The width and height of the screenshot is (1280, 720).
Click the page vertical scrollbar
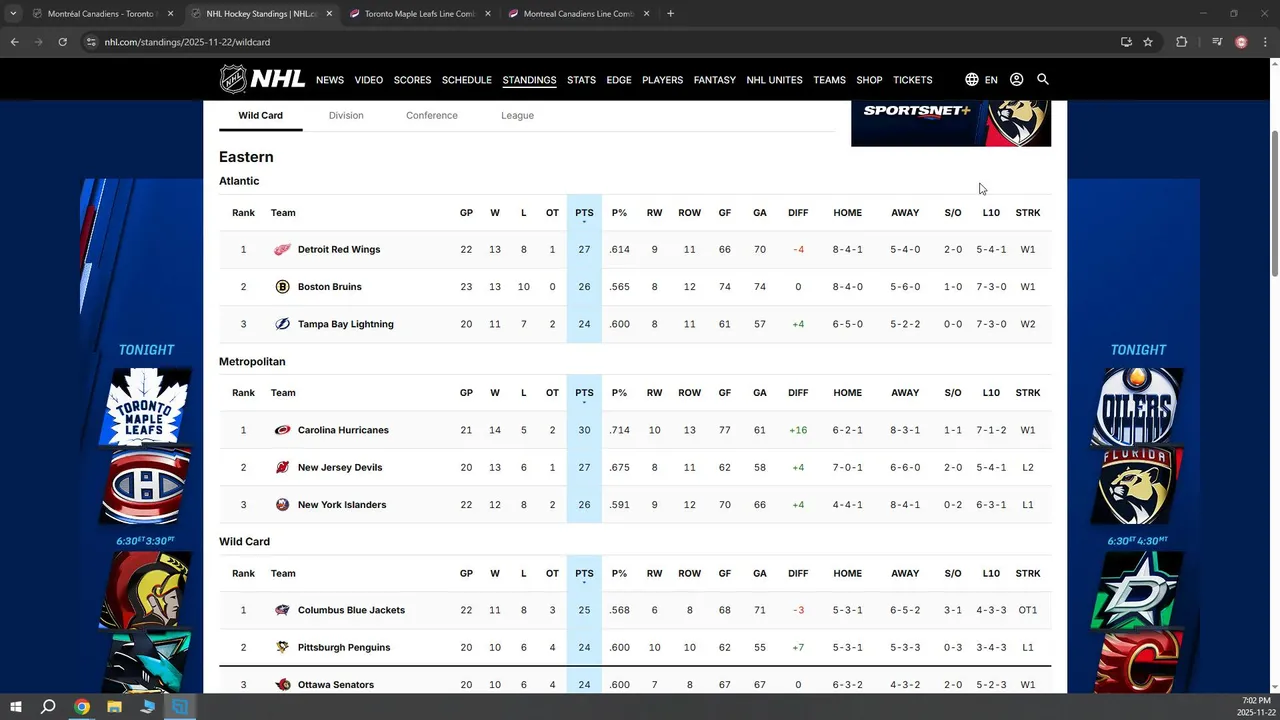point(1274,204)
